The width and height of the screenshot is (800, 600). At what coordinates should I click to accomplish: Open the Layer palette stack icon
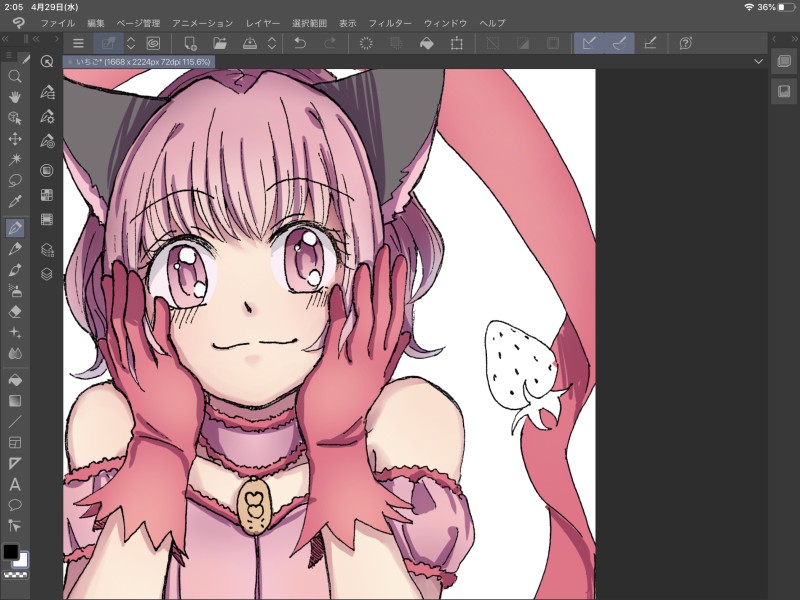pos(47,274)
